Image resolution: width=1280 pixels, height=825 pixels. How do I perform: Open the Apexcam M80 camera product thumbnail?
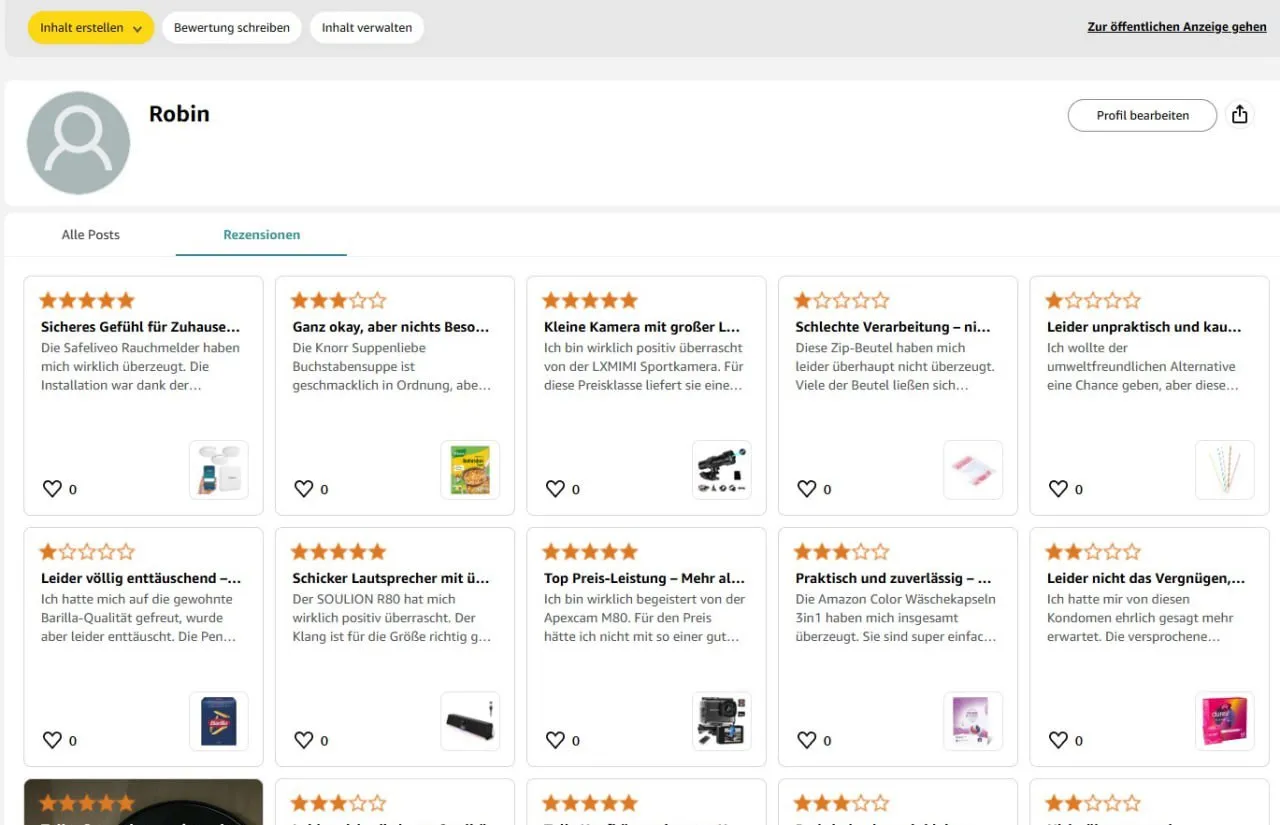point(721,721)
